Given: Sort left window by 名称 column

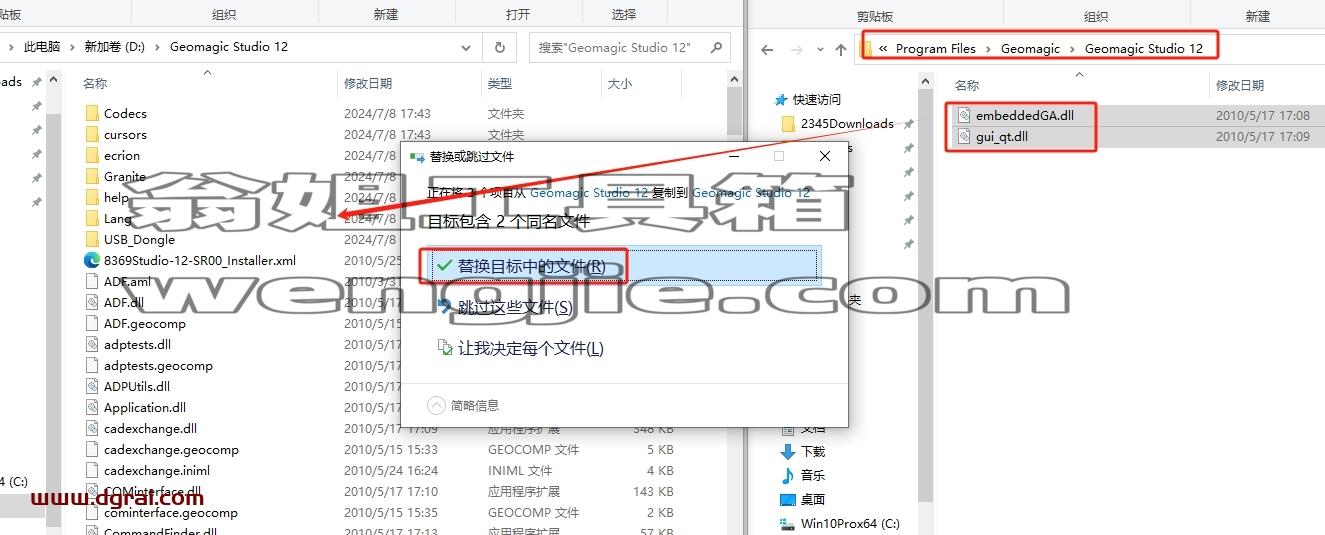Looking at the screenshot, I should 95,83.
